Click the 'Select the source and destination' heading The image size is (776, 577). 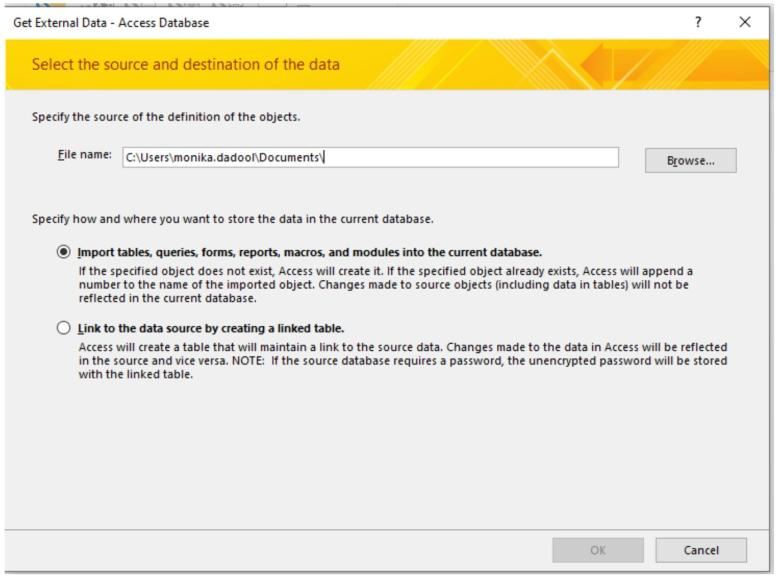[x=186, y=64]
